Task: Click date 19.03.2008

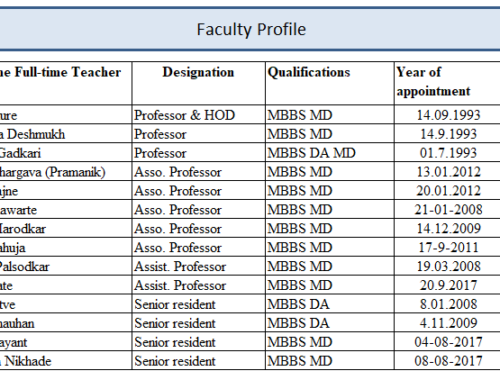Action: point(449,267)
